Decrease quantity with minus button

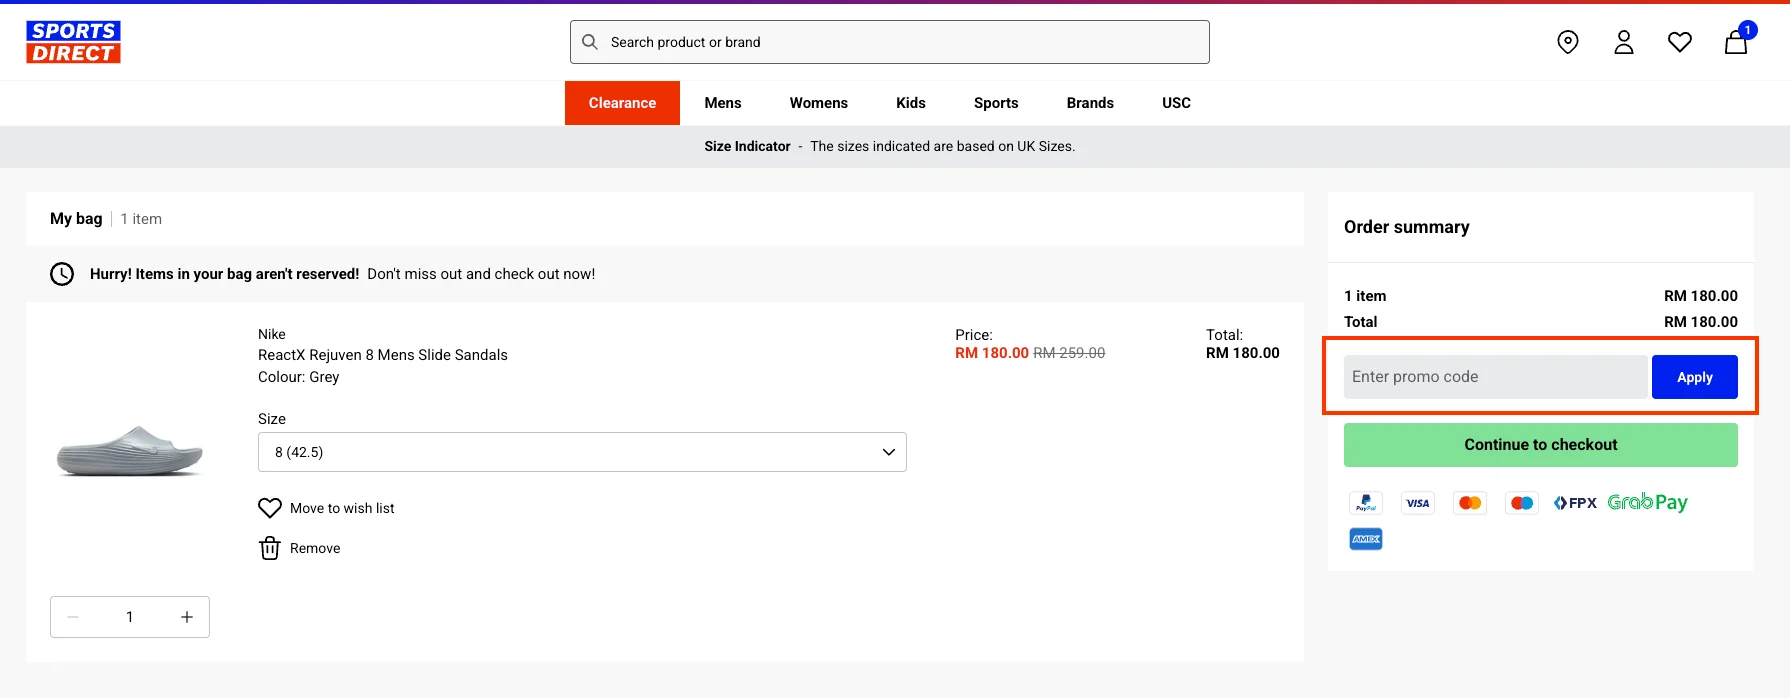[x=73, y=617]
